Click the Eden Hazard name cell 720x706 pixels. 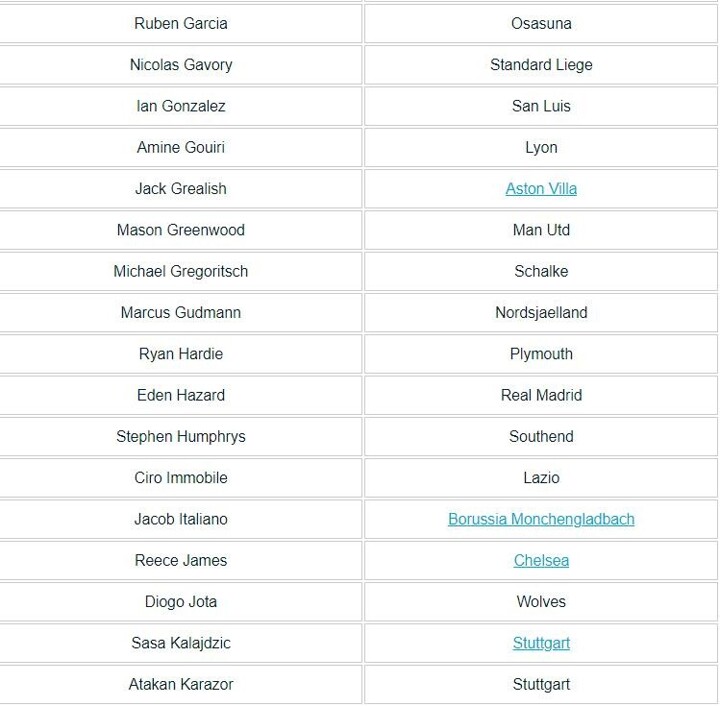click(181, 396)
